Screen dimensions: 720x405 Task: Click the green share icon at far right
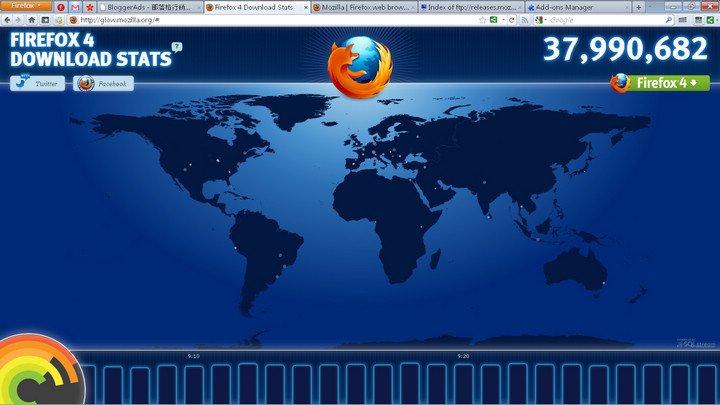pos(711,20)
